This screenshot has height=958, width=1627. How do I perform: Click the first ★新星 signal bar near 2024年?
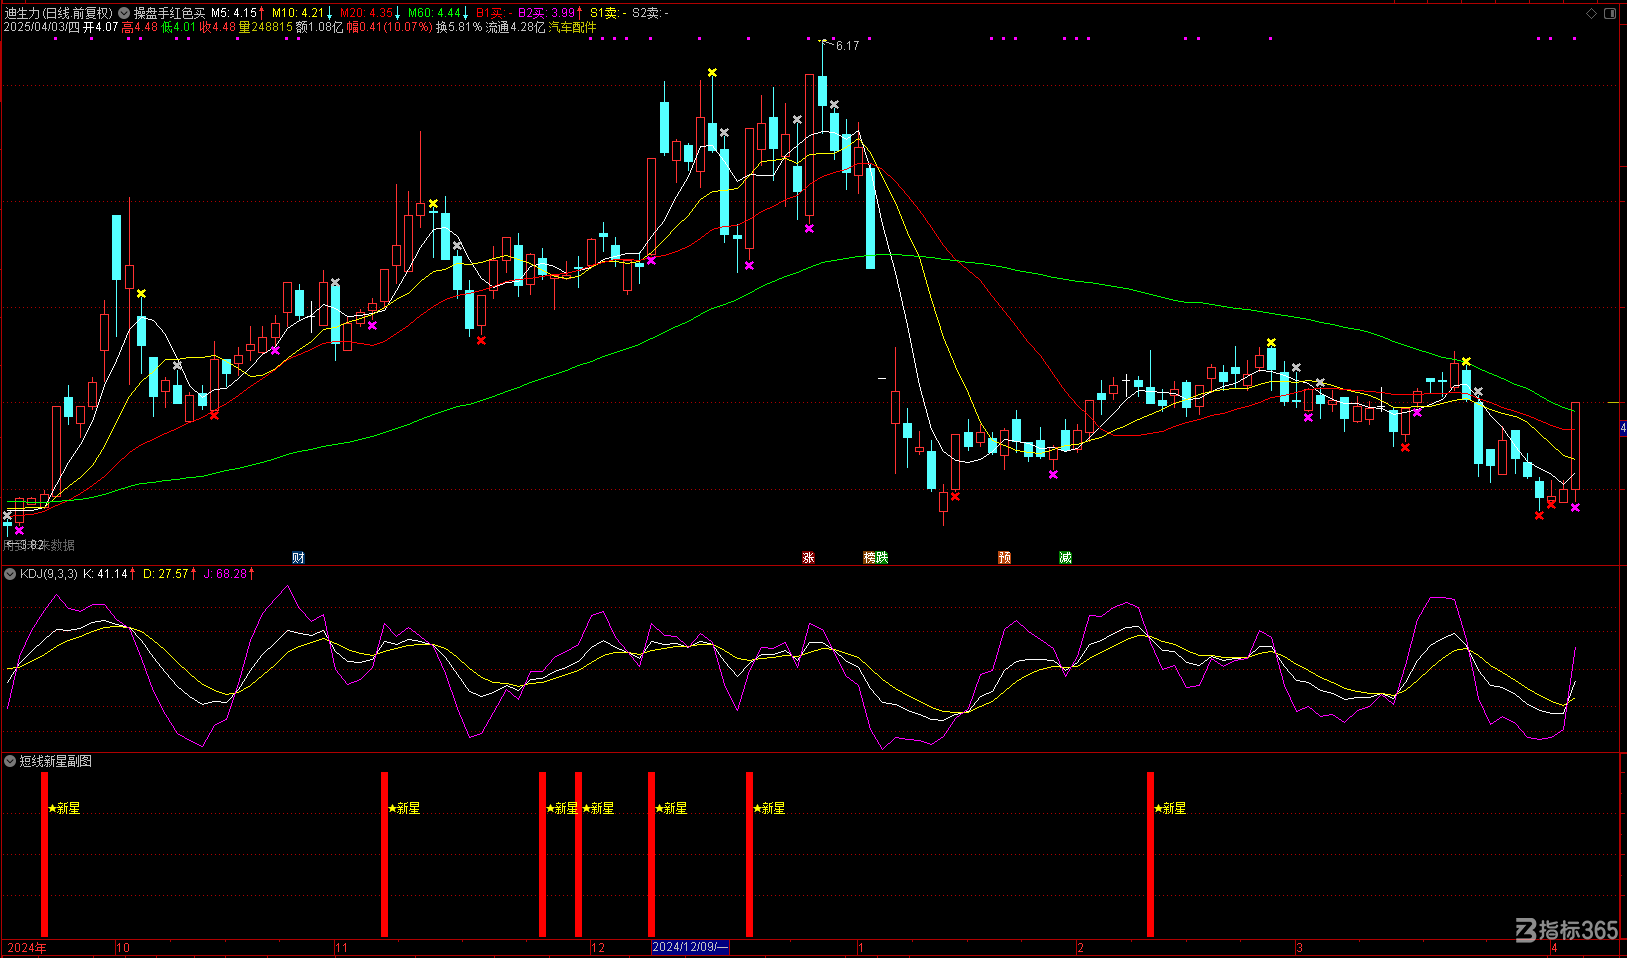[44, 855]
